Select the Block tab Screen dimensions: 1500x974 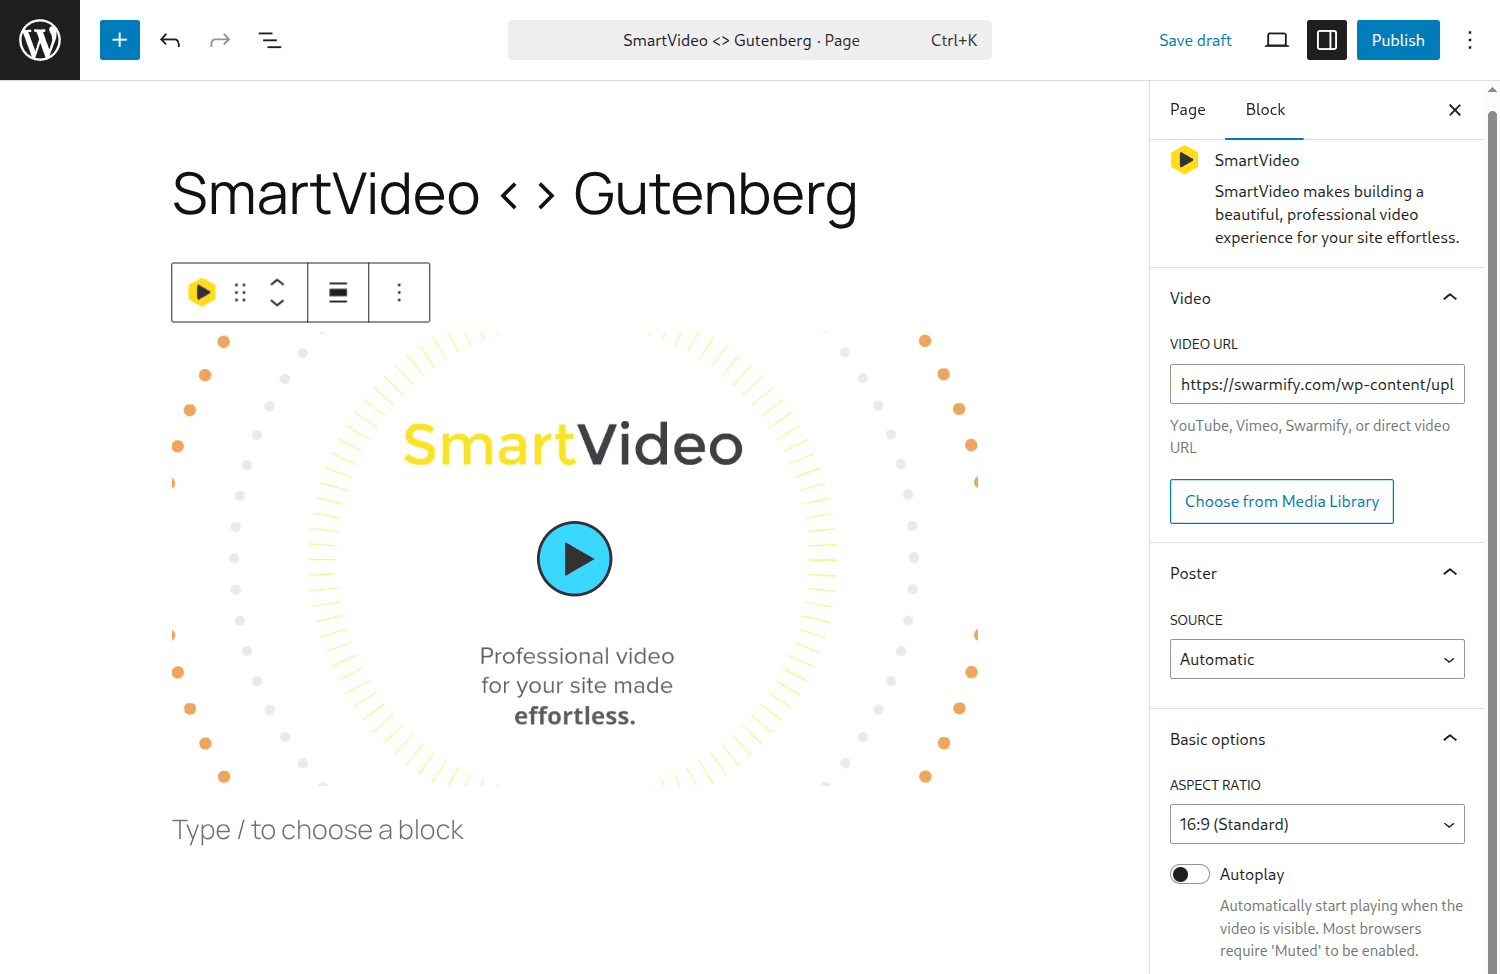1264,109
